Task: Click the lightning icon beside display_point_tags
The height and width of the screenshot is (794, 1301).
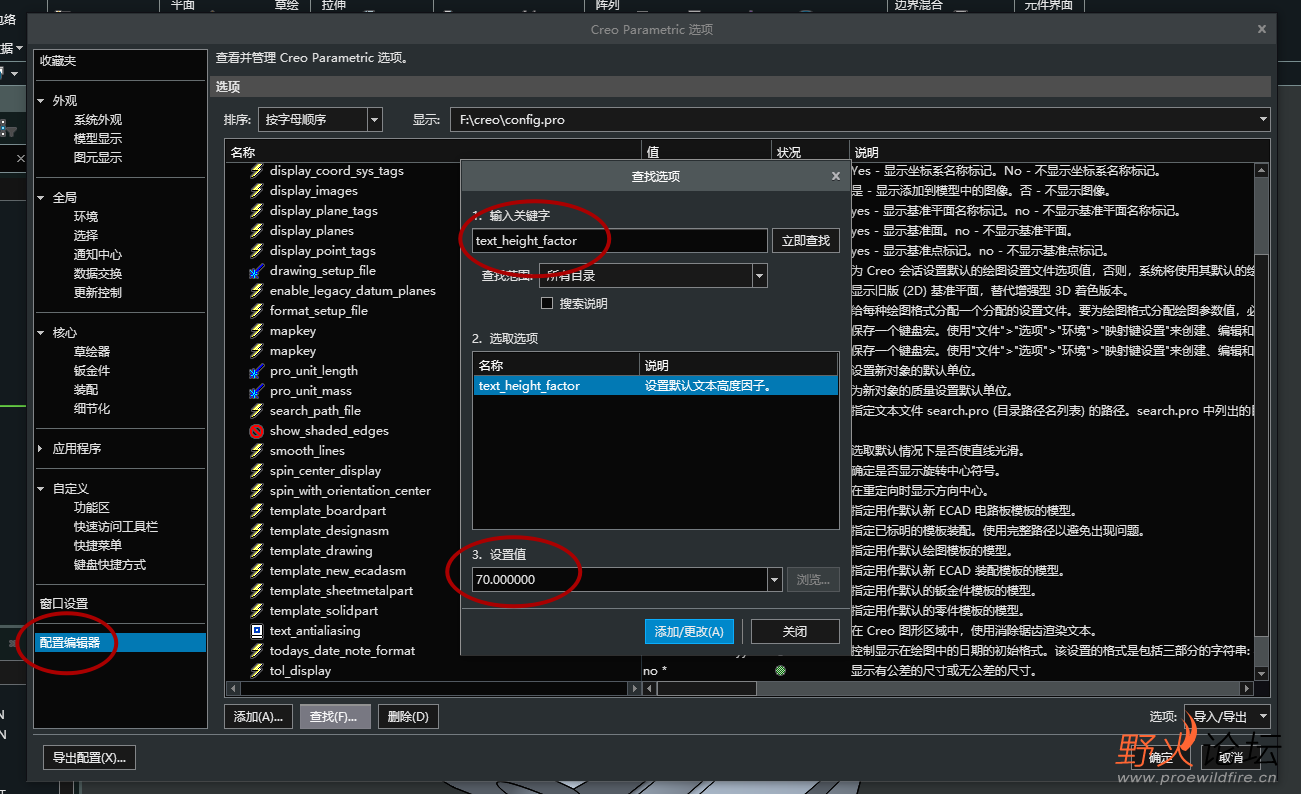Action: point(257,251)
